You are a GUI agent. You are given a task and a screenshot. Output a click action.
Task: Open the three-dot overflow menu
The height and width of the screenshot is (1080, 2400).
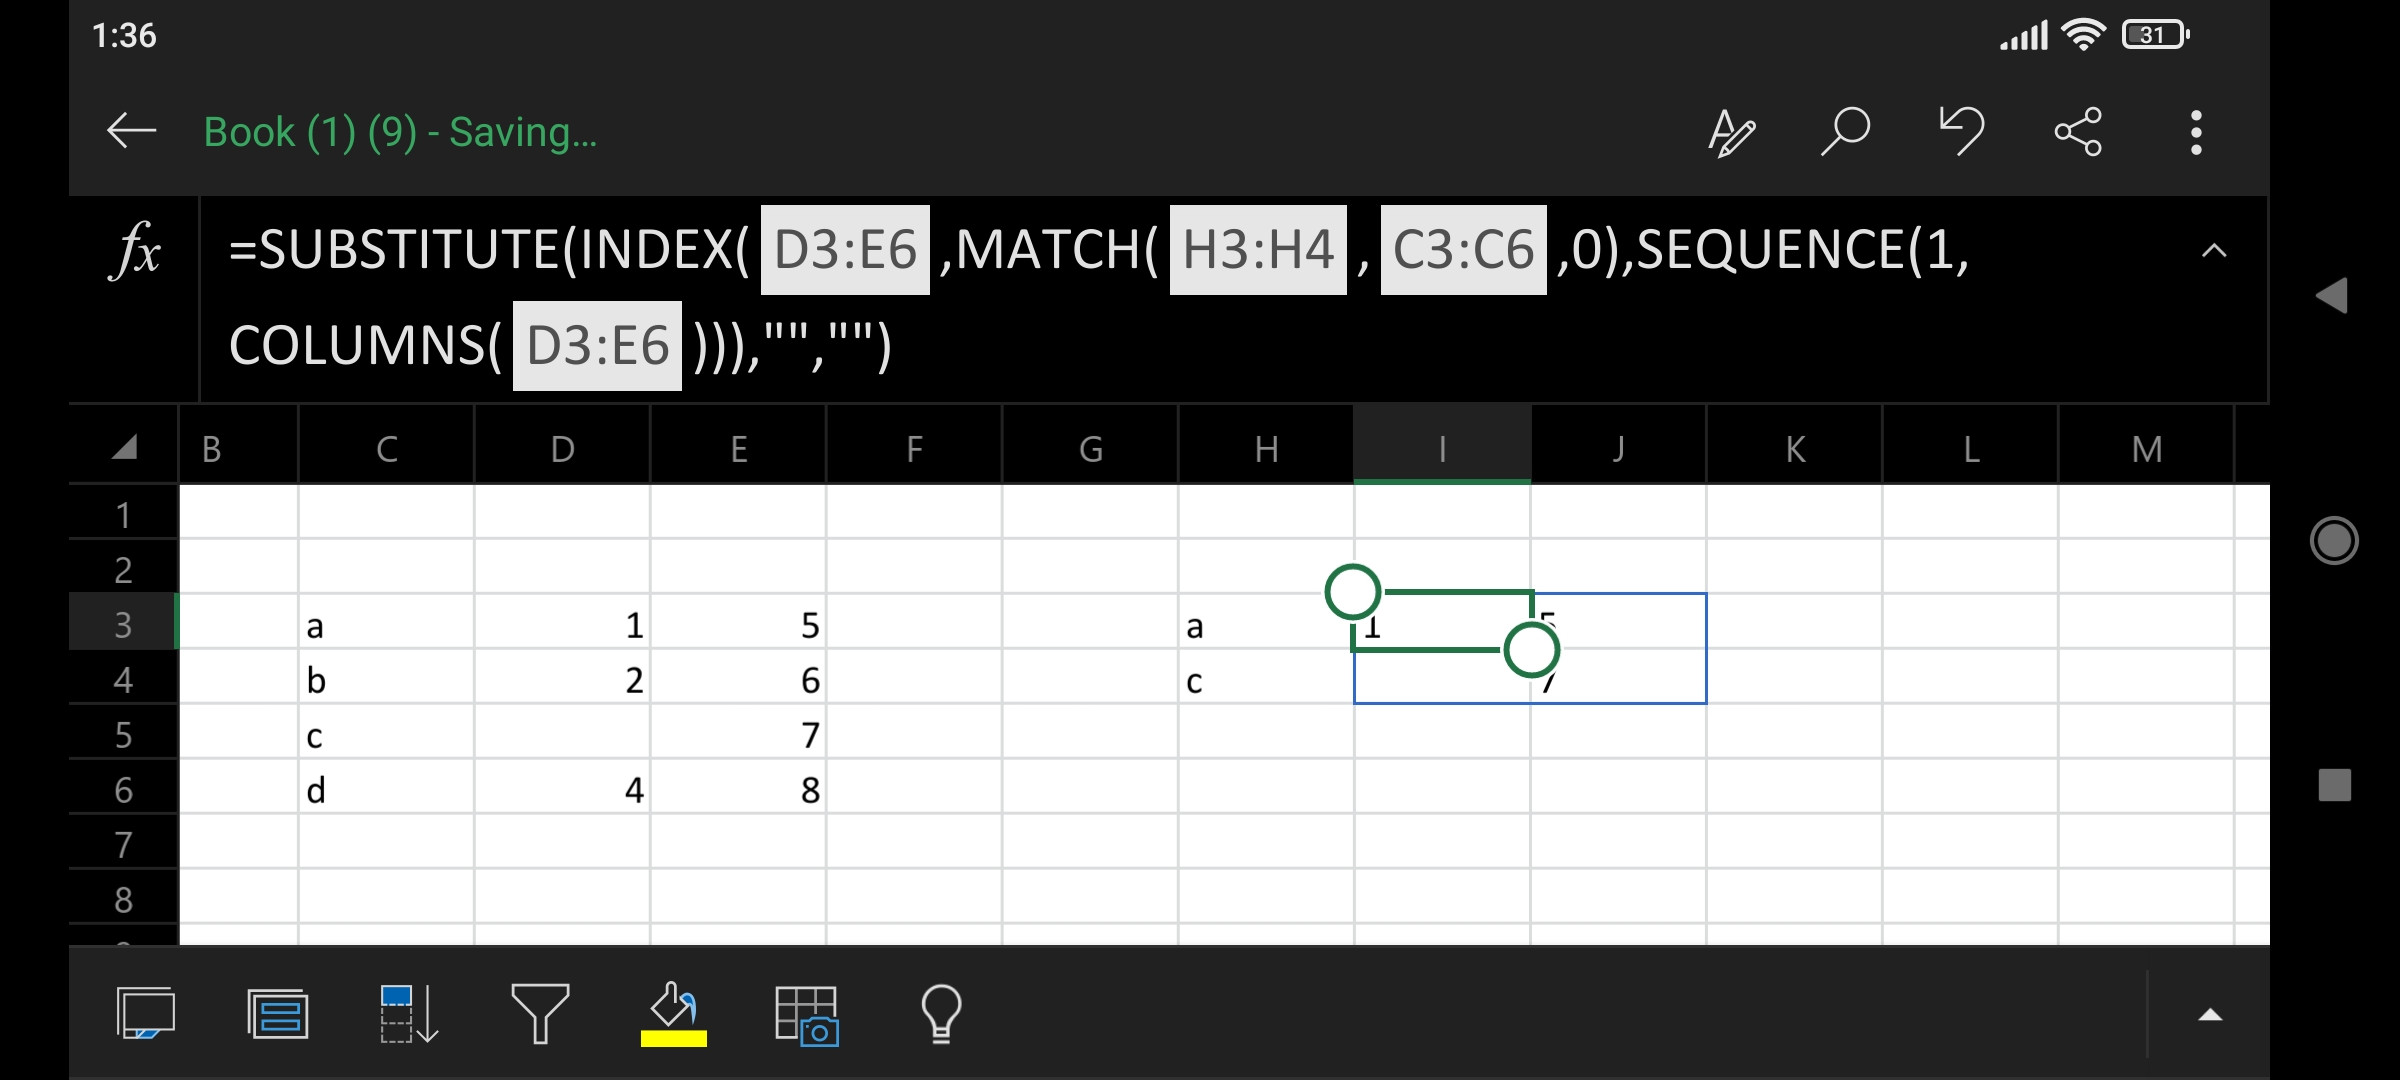click(2196, 132)
